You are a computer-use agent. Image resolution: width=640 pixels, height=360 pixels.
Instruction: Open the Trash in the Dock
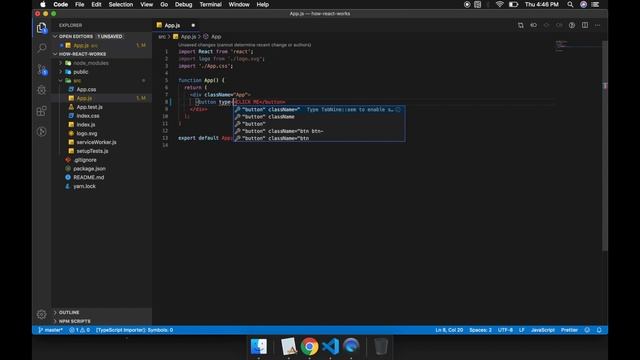pyautogui.click(x=380, y=347)
